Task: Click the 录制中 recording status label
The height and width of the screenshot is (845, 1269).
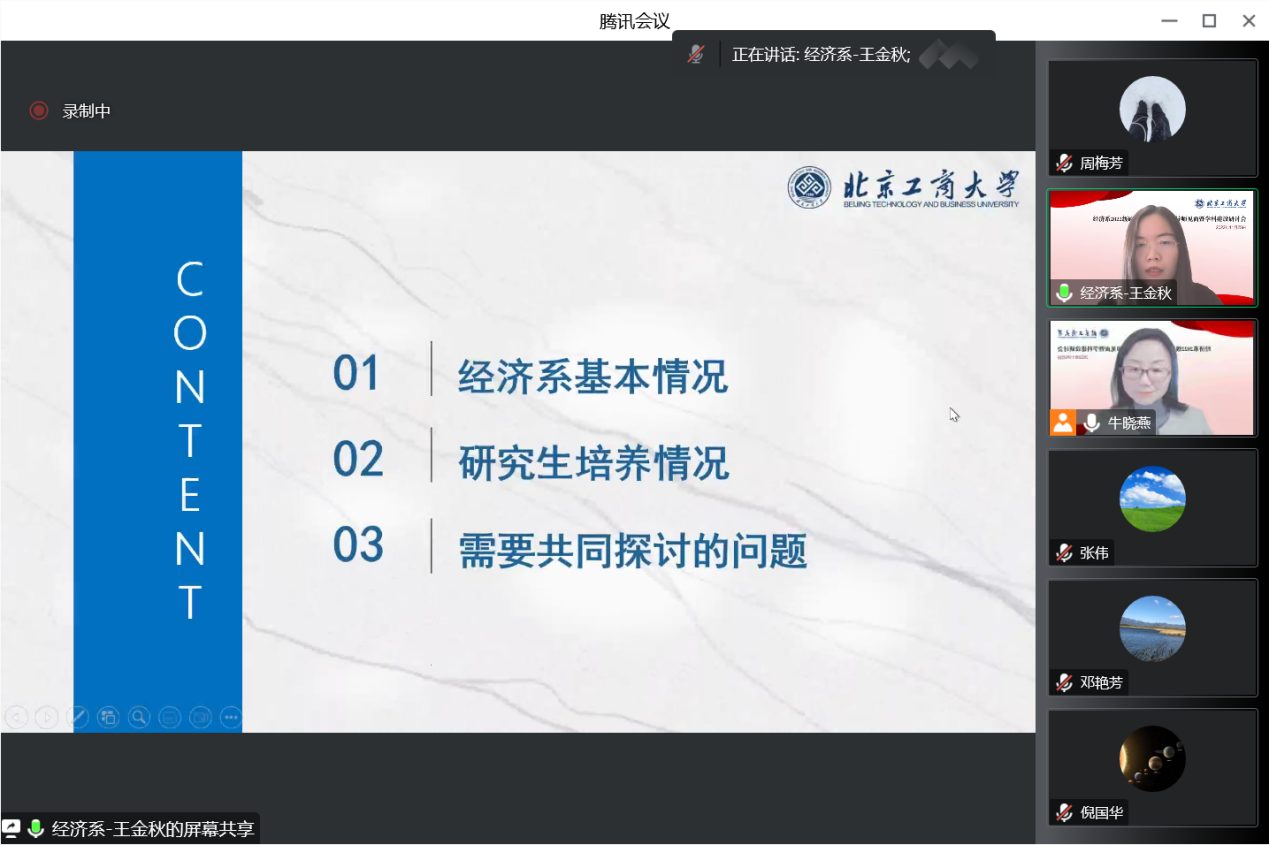Action: pyautogui.click(x=87, y=111)
